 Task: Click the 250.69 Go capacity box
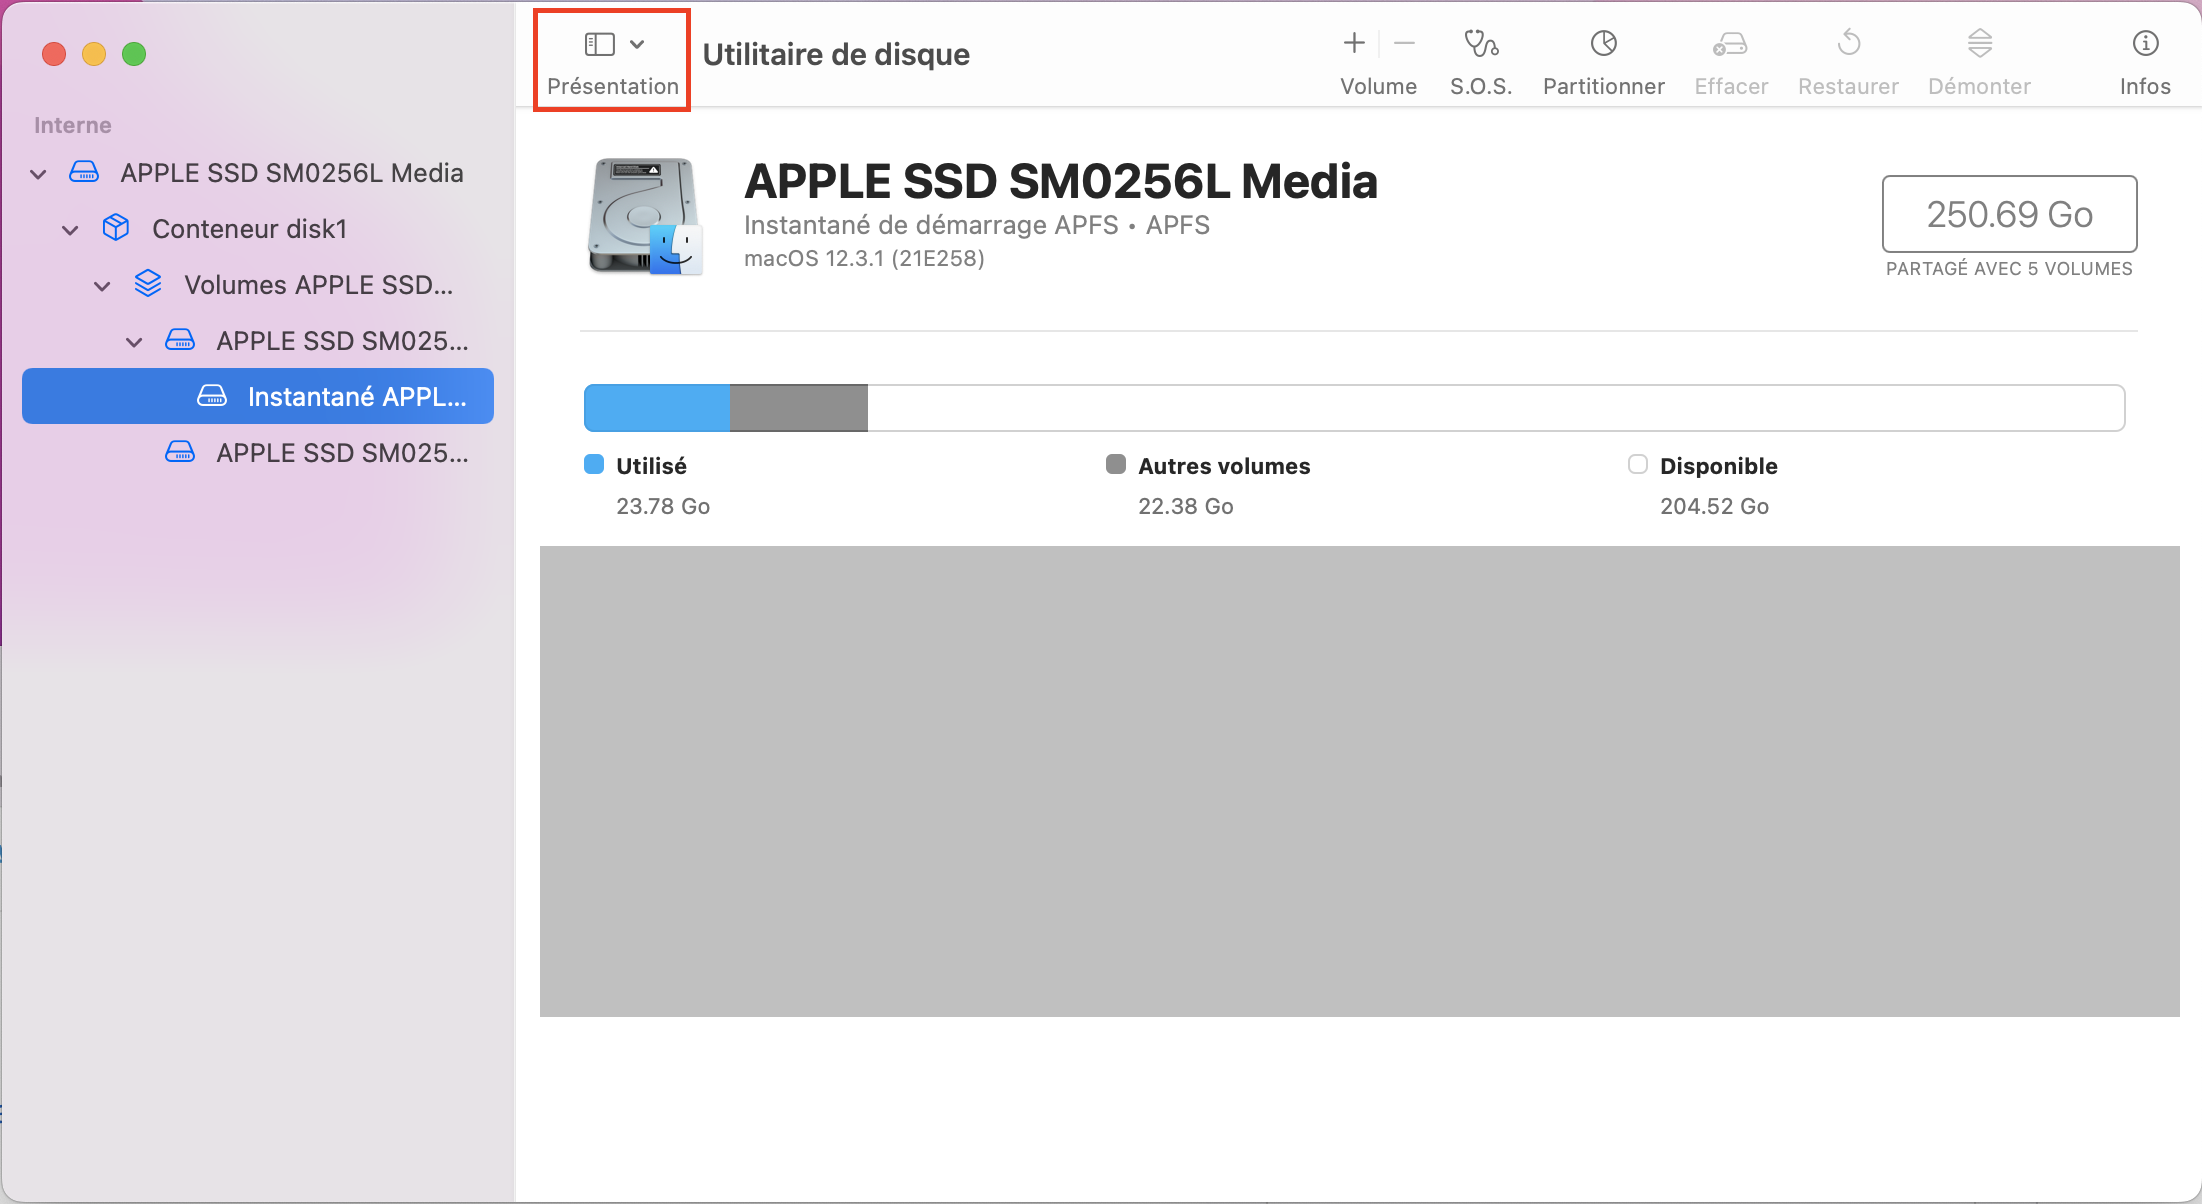(2008, 214)
